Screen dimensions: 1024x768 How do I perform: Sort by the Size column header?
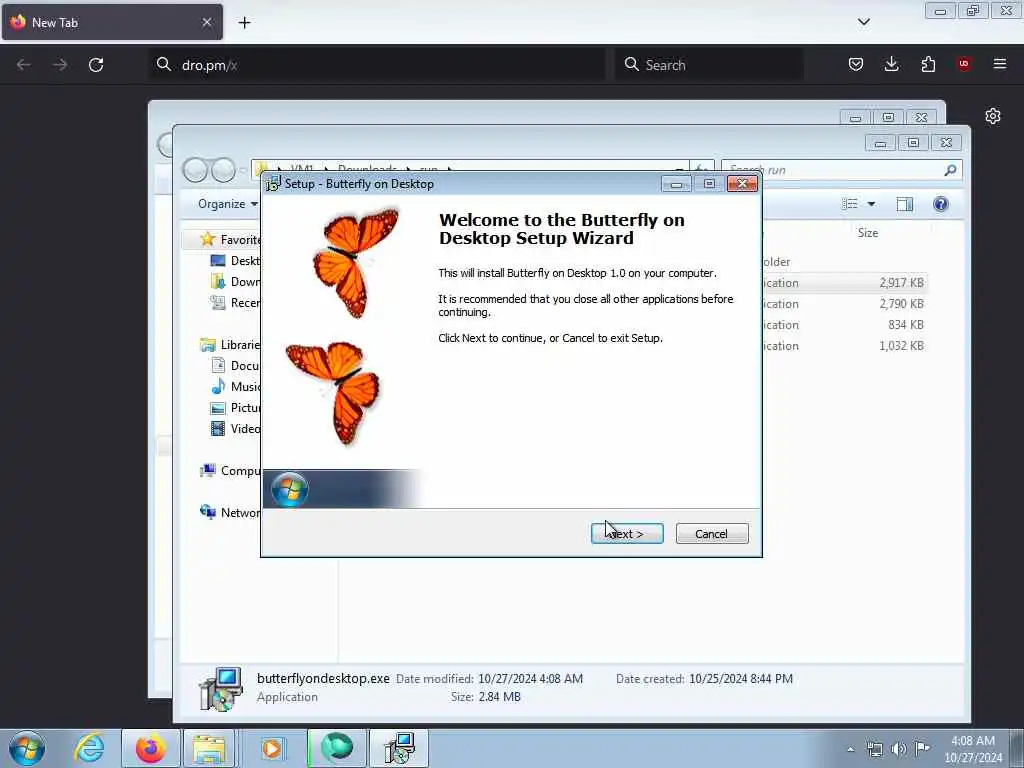point(868,232)
